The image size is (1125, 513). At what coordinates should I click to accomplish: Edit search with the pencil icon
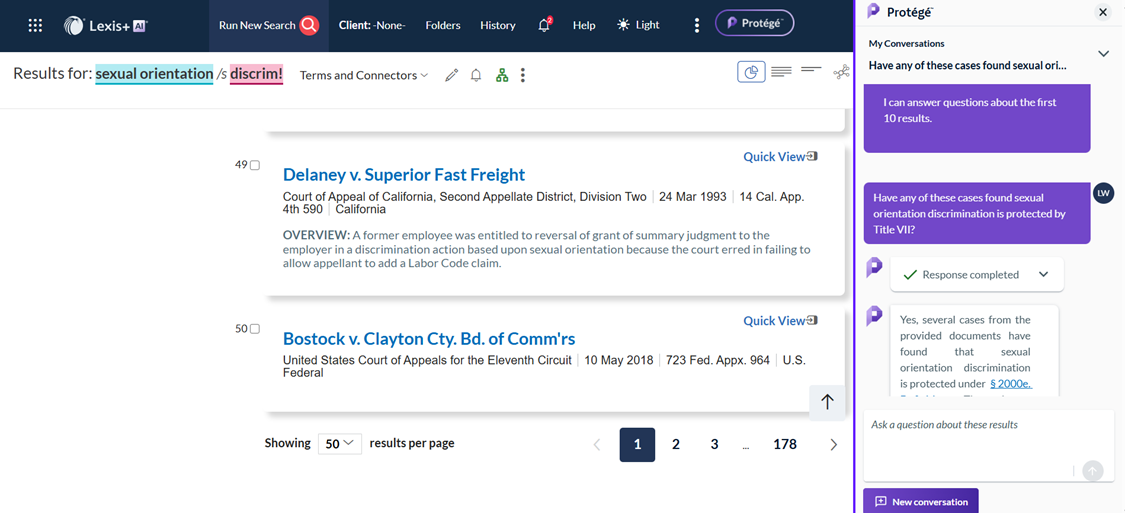[451, 75]
